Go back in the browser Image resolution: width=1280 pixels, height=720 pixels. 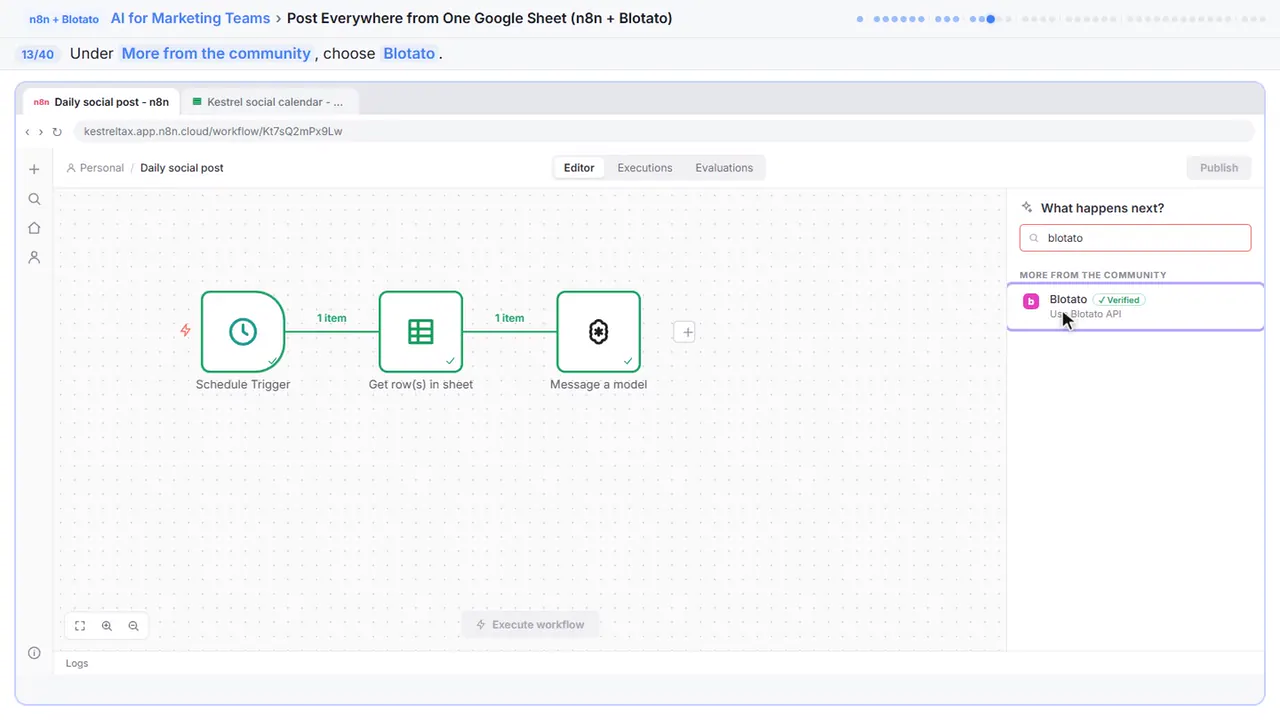click(28, 132)
